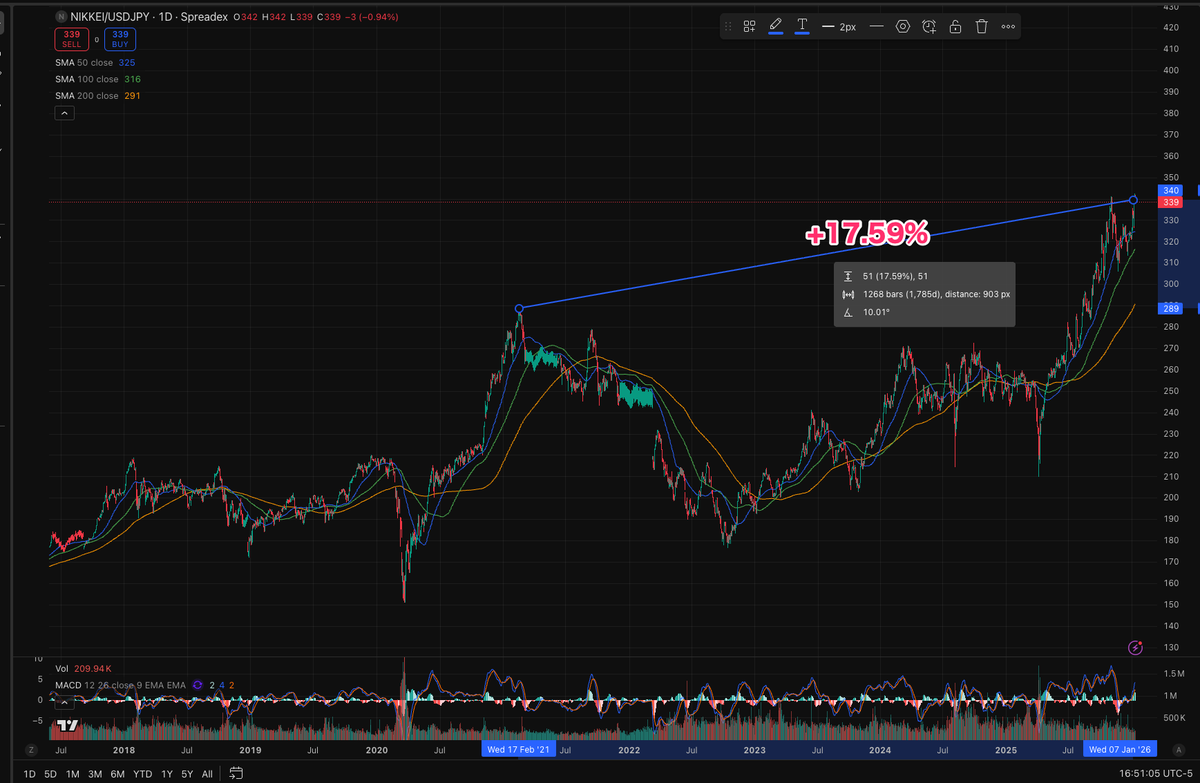Click the blue 340 price axis label
Screen dimensions: 1200x783
click(x=1171, y=190)
